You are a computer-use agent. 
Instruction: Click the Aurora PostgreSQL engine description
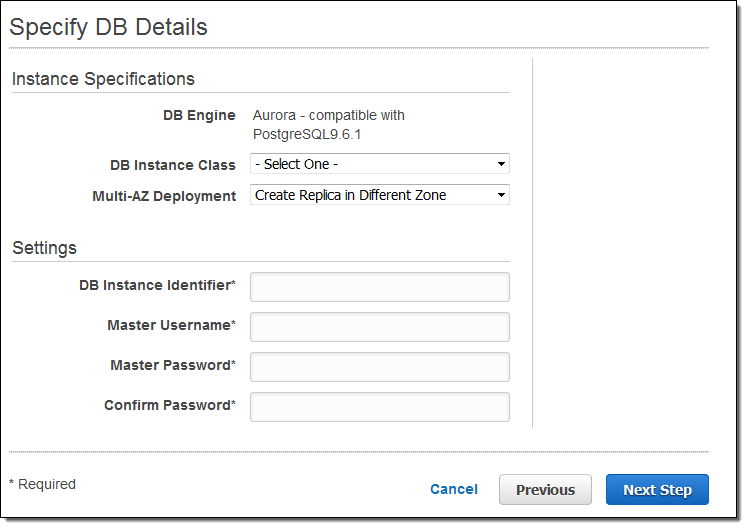click(x=328, y=124)
